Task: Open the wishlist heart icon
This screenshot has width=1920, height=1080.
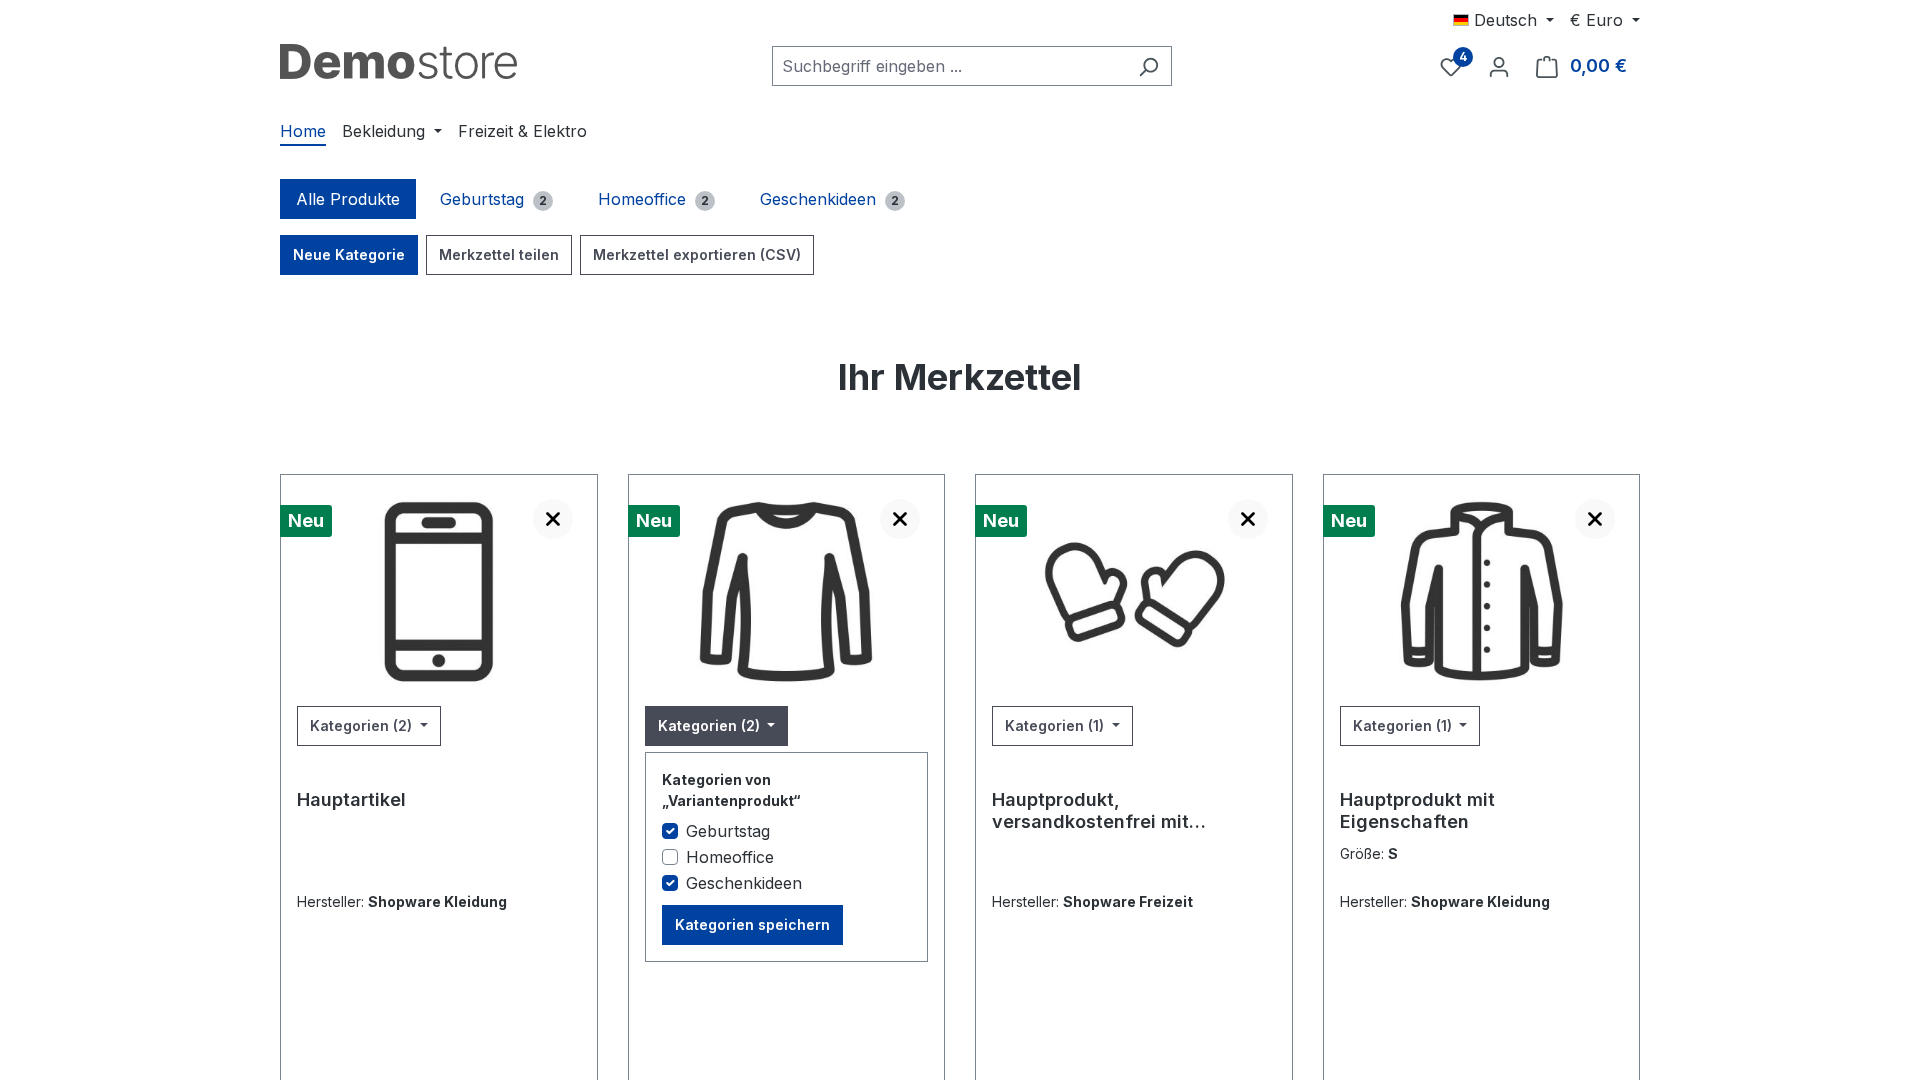Action: (x=1451, y=67)
